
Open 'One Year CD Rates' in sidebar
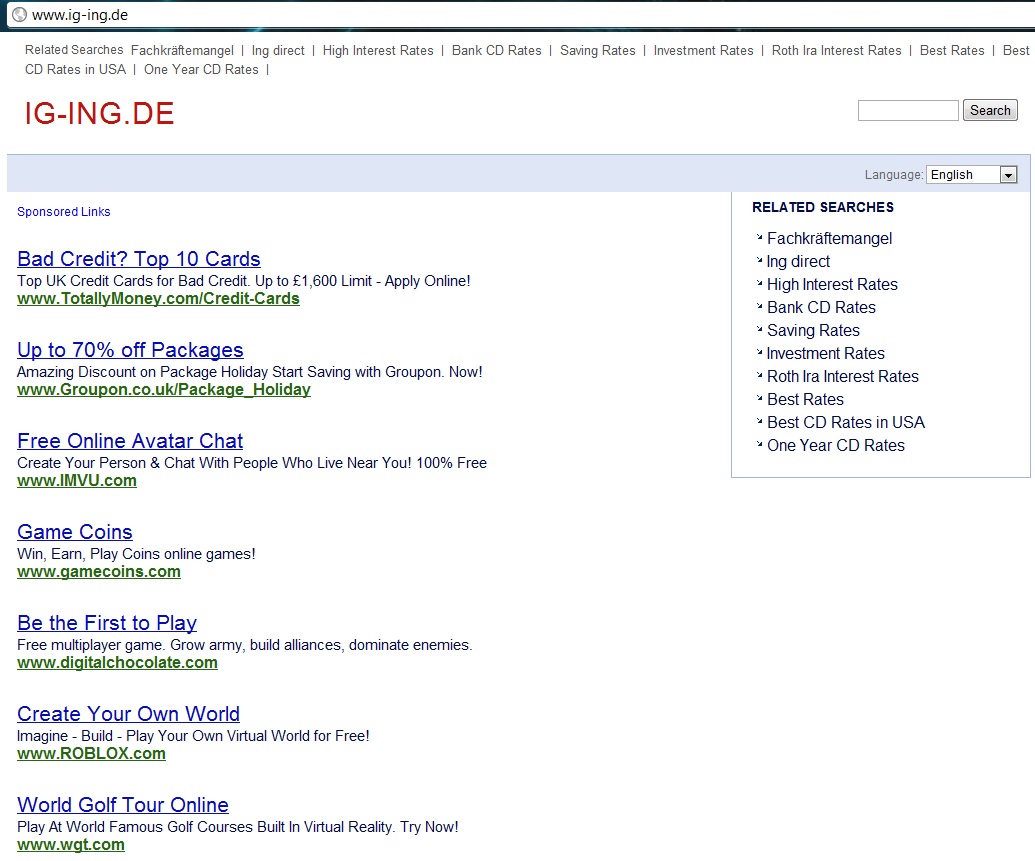[836, 446]
